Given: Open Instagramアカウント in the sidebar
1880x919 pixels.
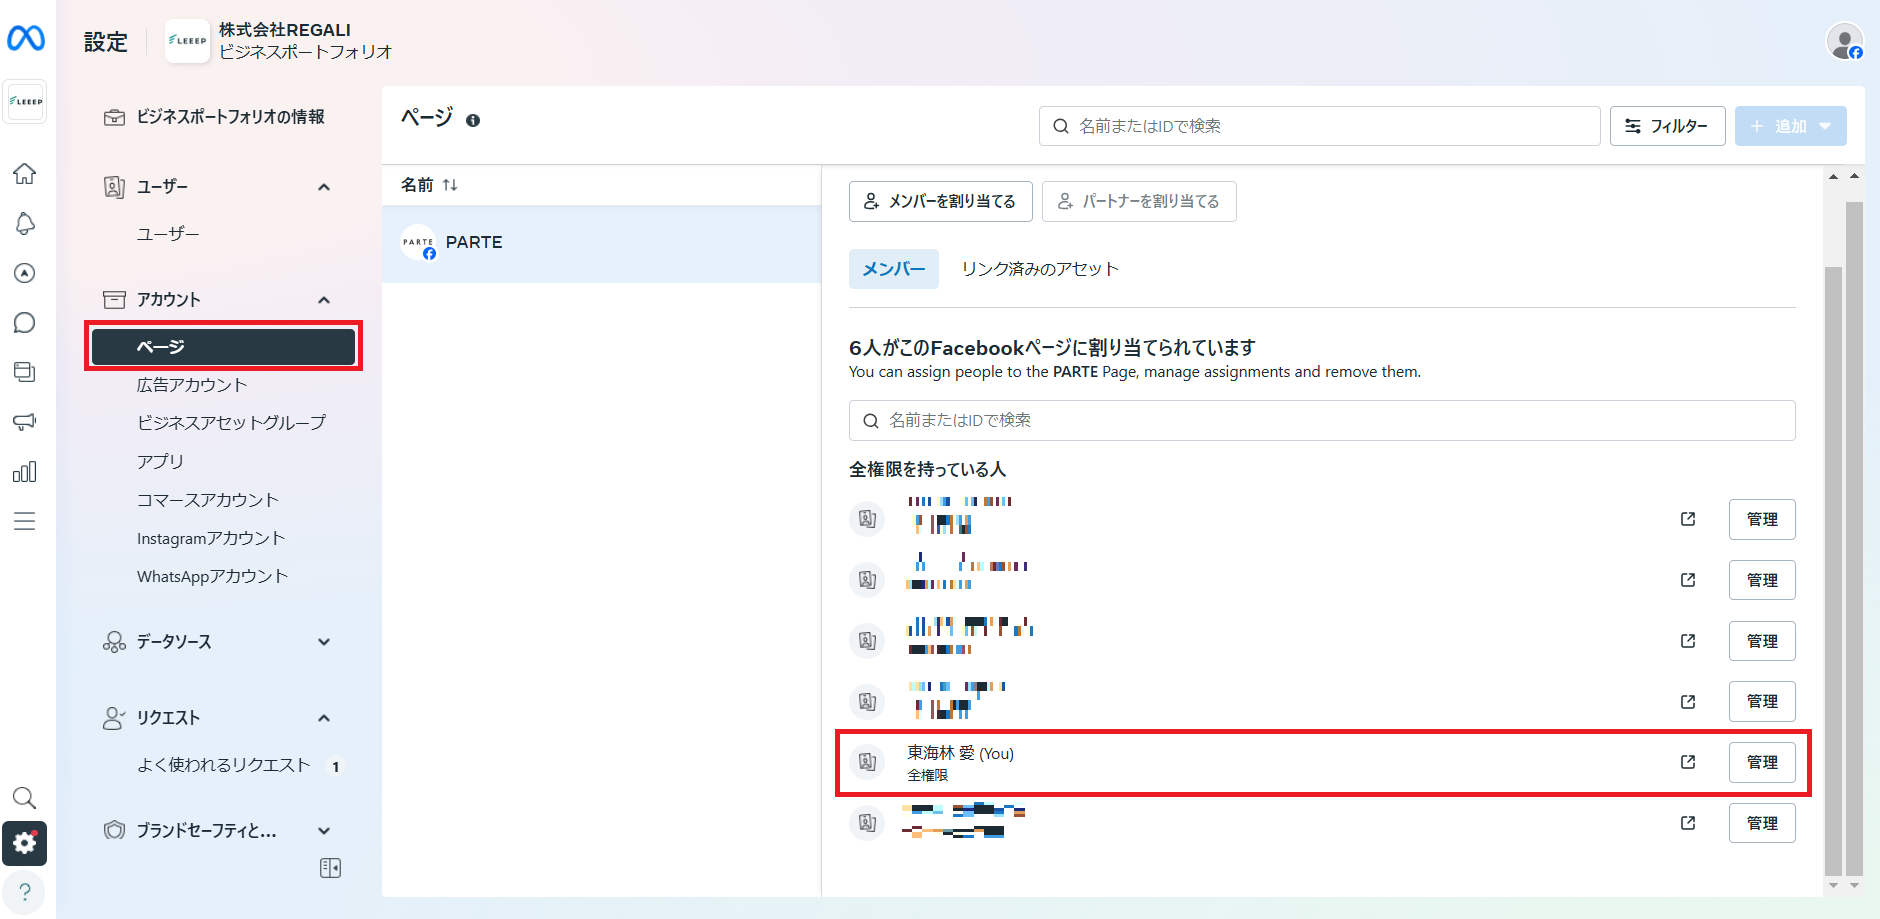Looking at the screenshot, I should (x=211, y=538).
